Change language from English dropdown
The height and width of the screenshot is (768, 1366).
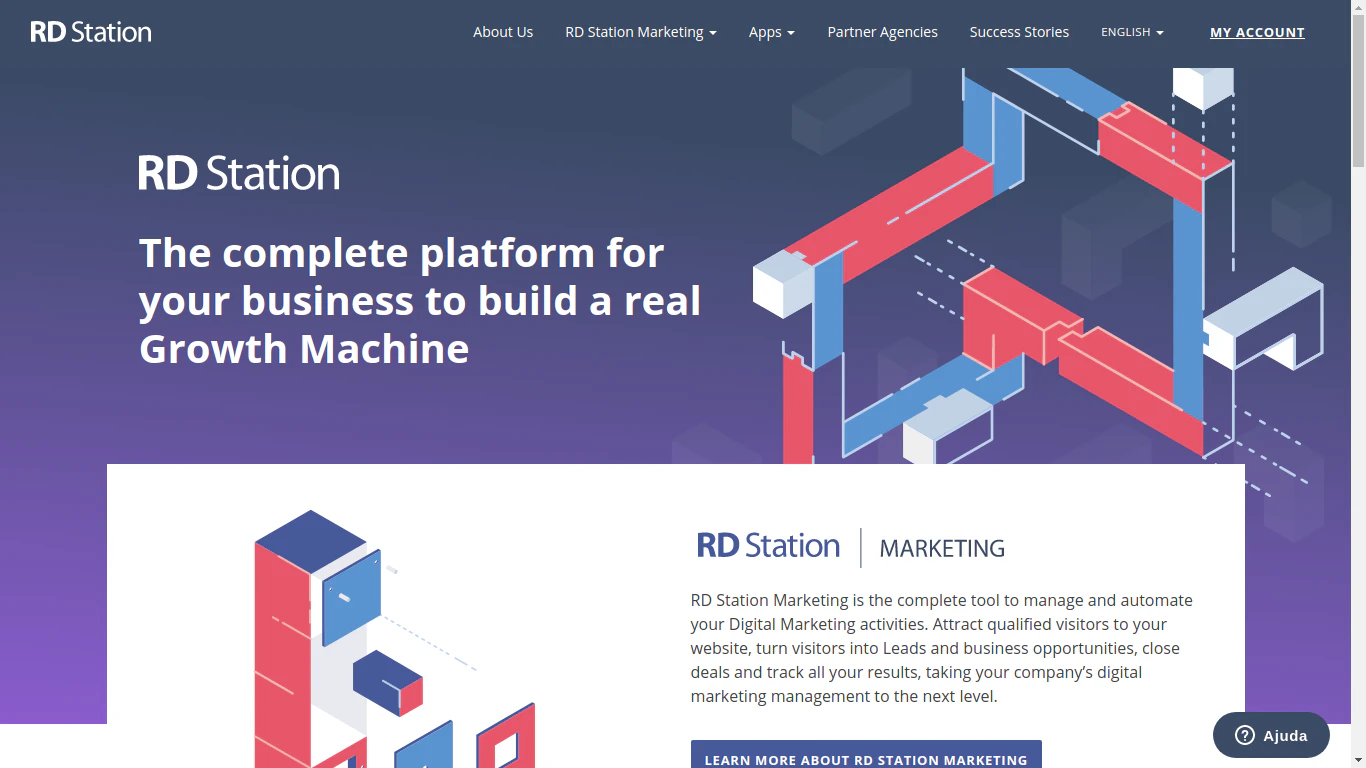tap(1132, 32)
